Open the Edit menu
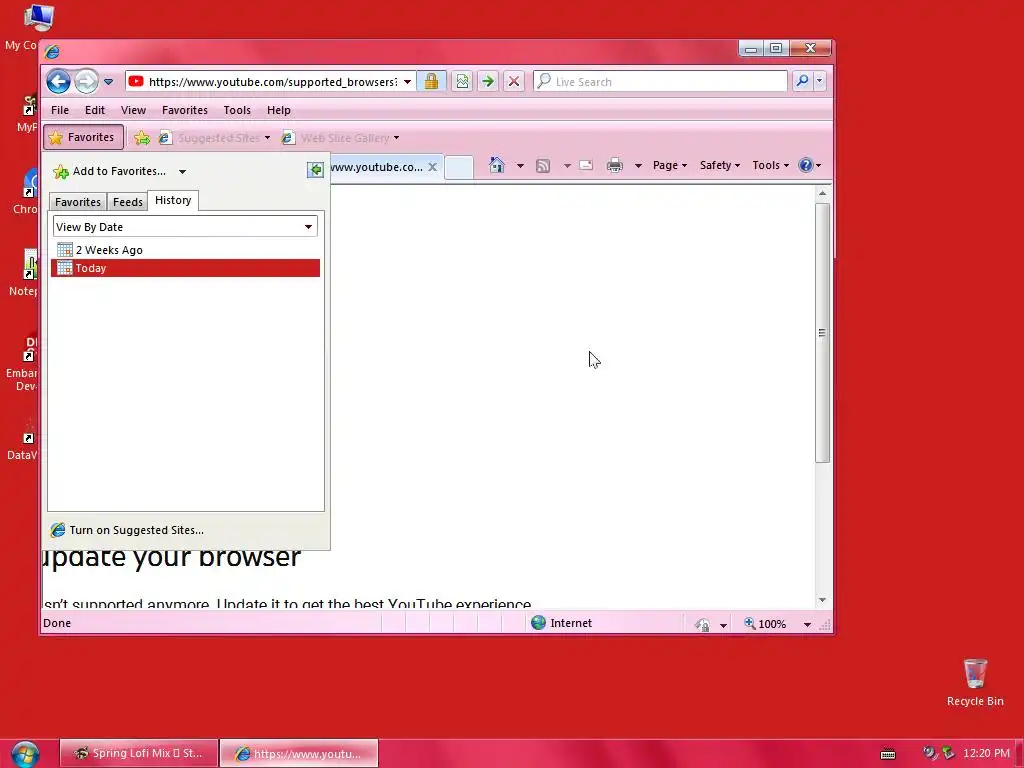Image resolution: width=1024 pixels, height=768 pixels. pos(95,110)
